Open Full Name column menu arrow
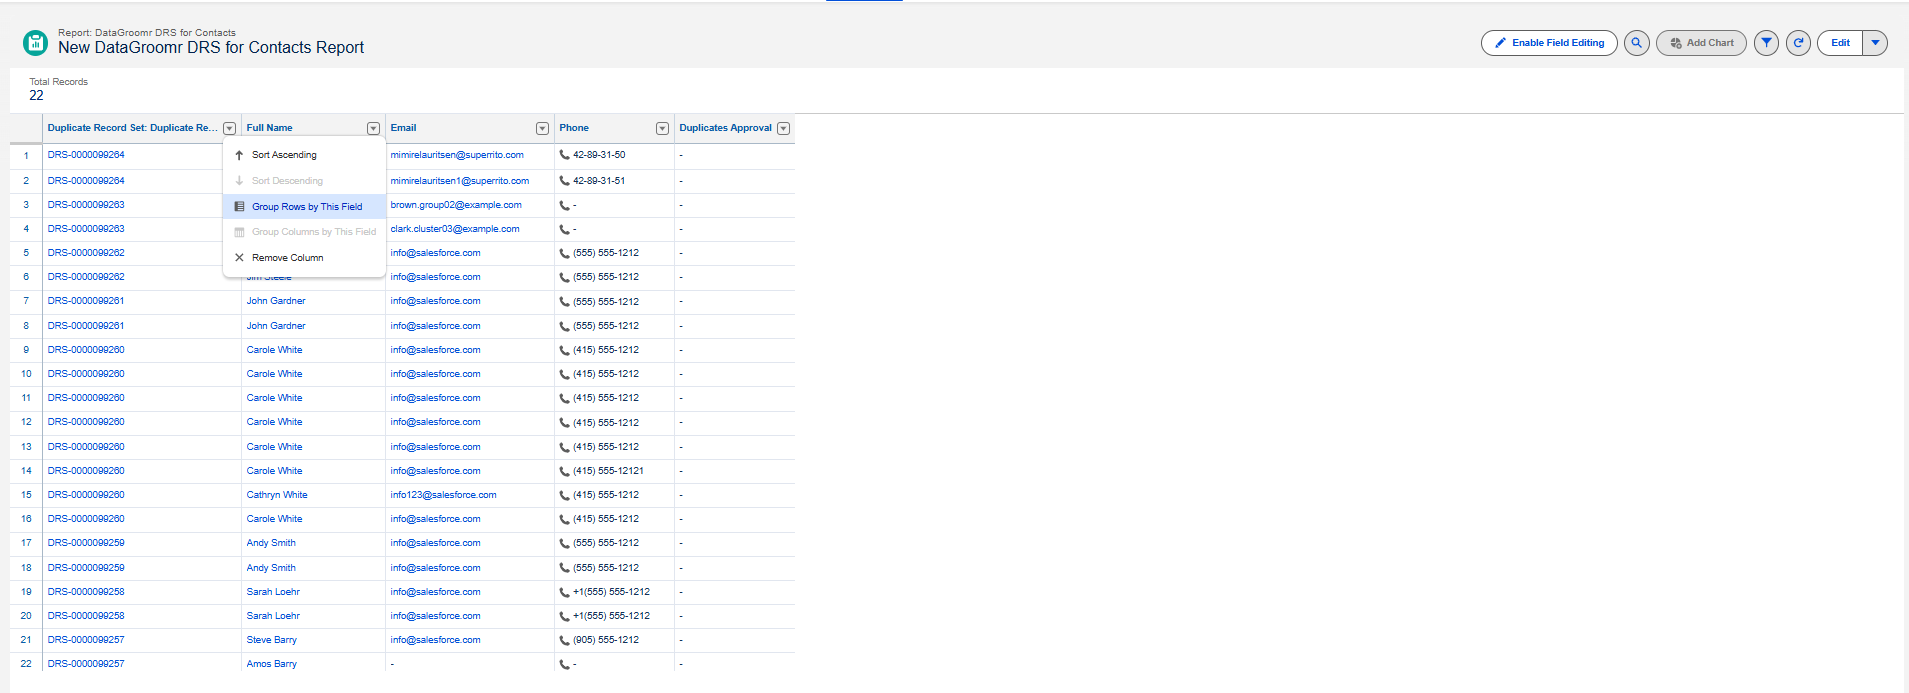The height and width of the screenshot is (693, 1909). [373, 128]
